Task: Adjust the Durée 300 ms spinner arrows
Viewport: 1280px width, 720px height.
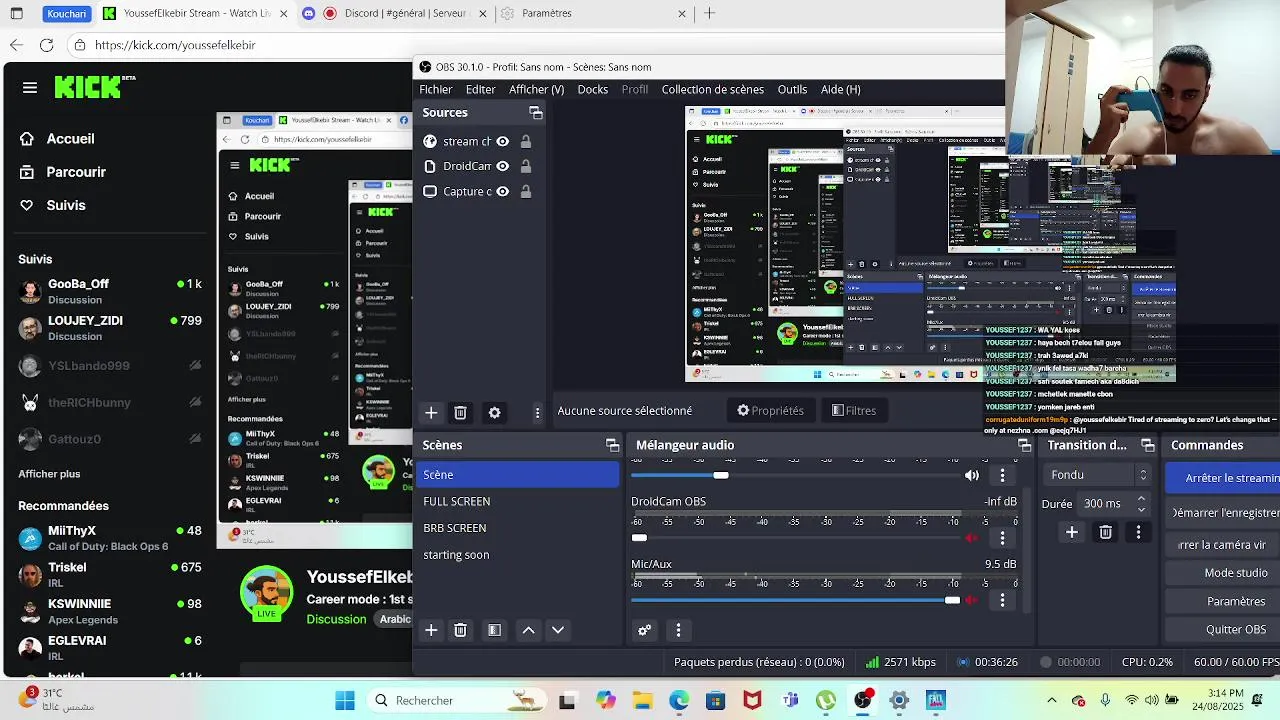Action: coord(1141,503)
